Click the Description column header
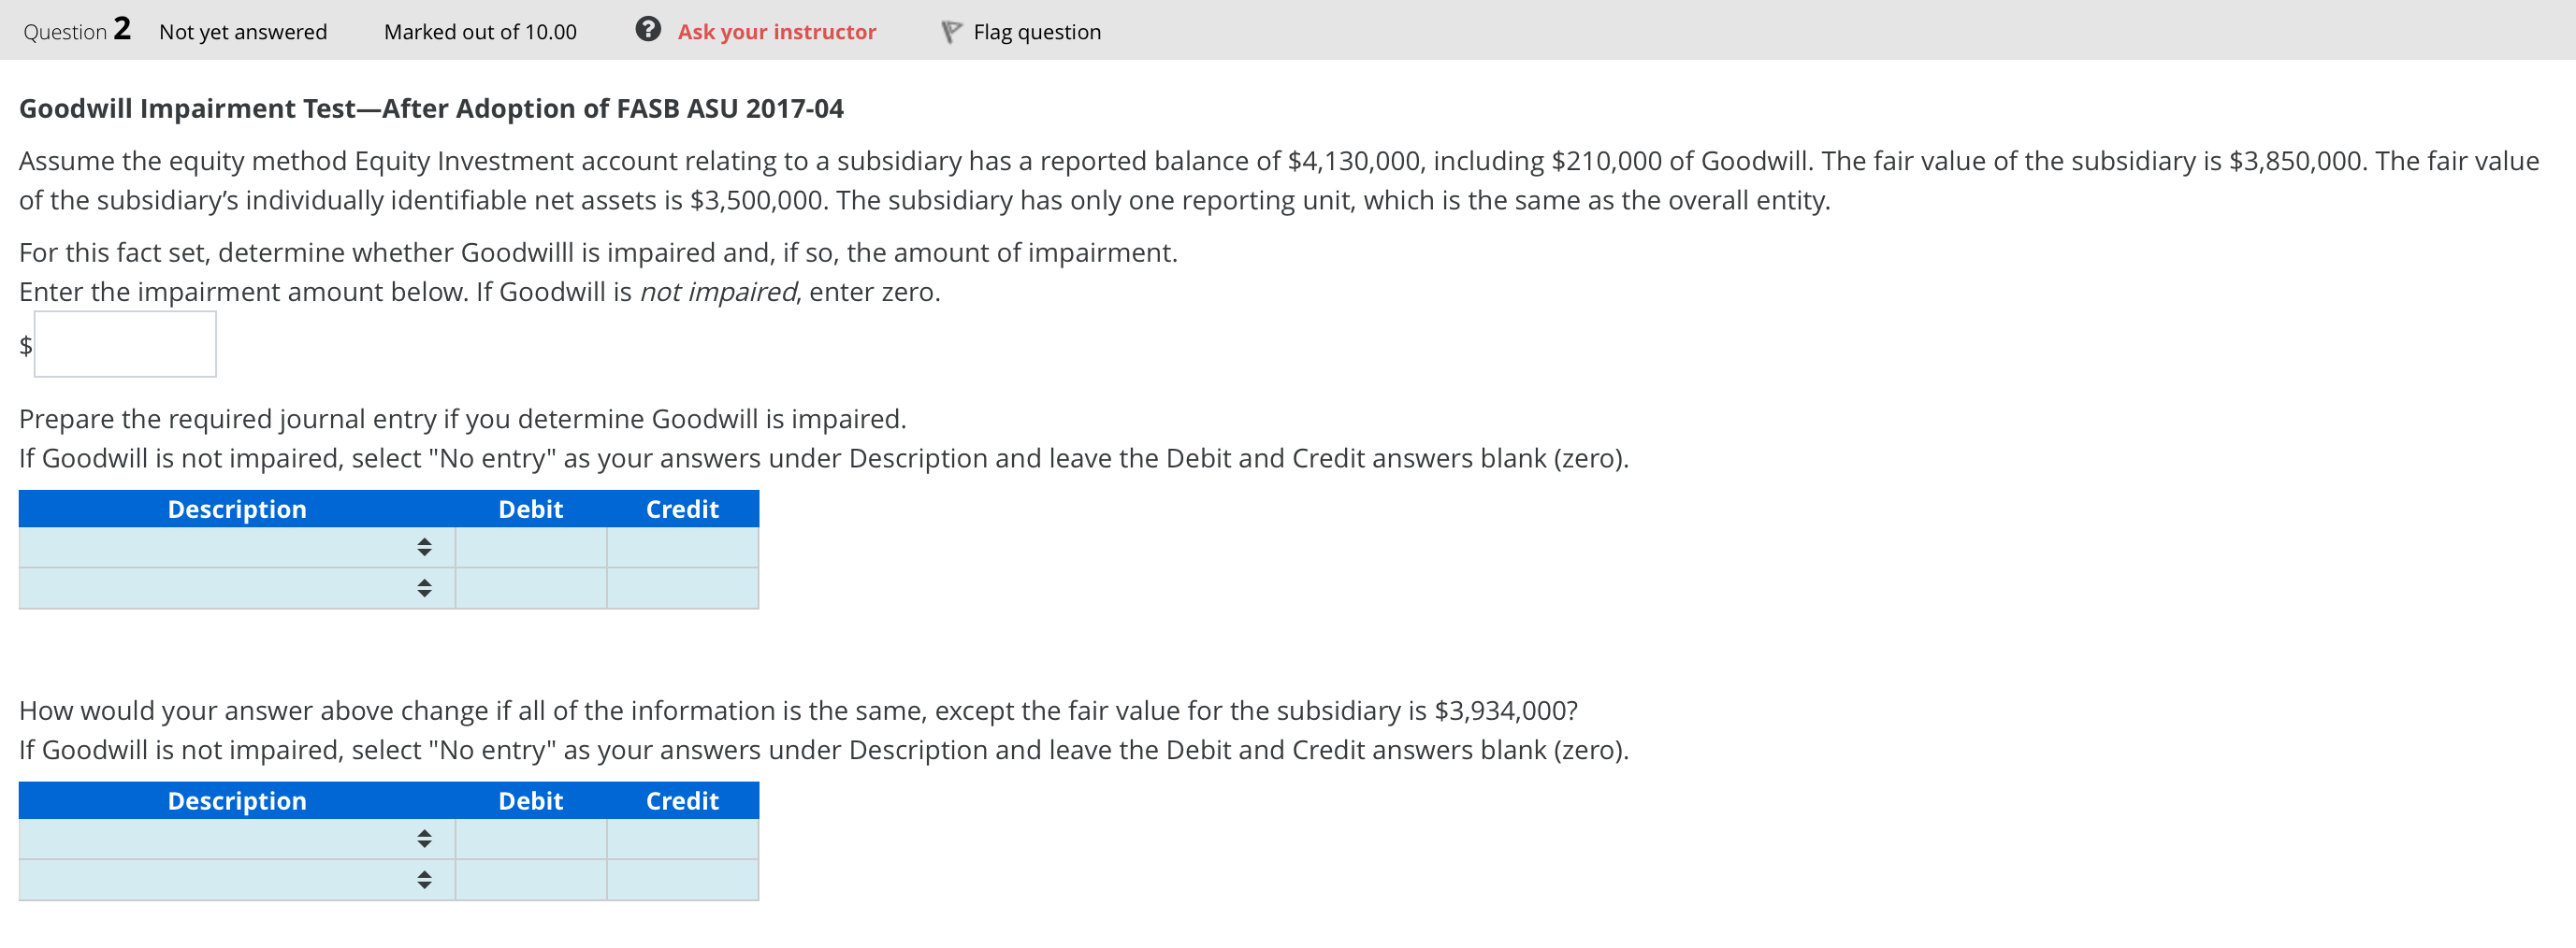This screenshot has width=2576, height=948. 236,509
